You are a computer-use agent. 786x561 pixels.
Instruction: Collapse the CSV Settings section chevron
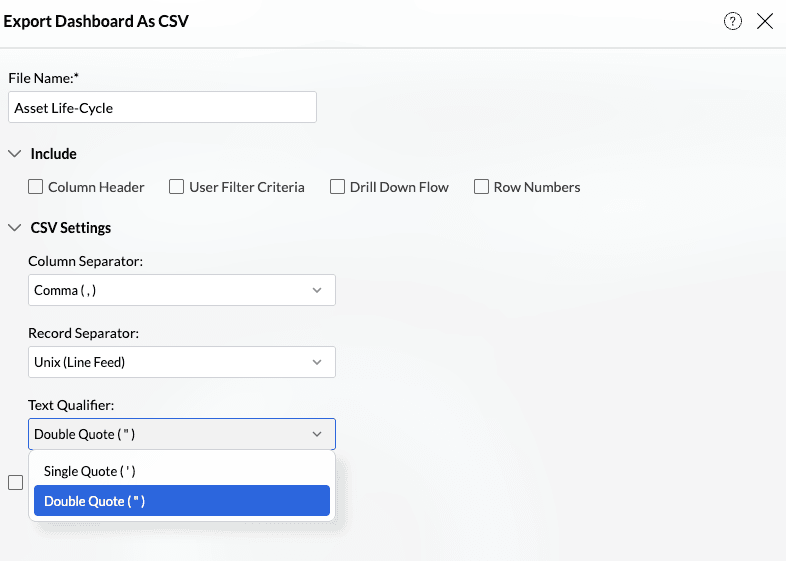[x=15, y=228]
